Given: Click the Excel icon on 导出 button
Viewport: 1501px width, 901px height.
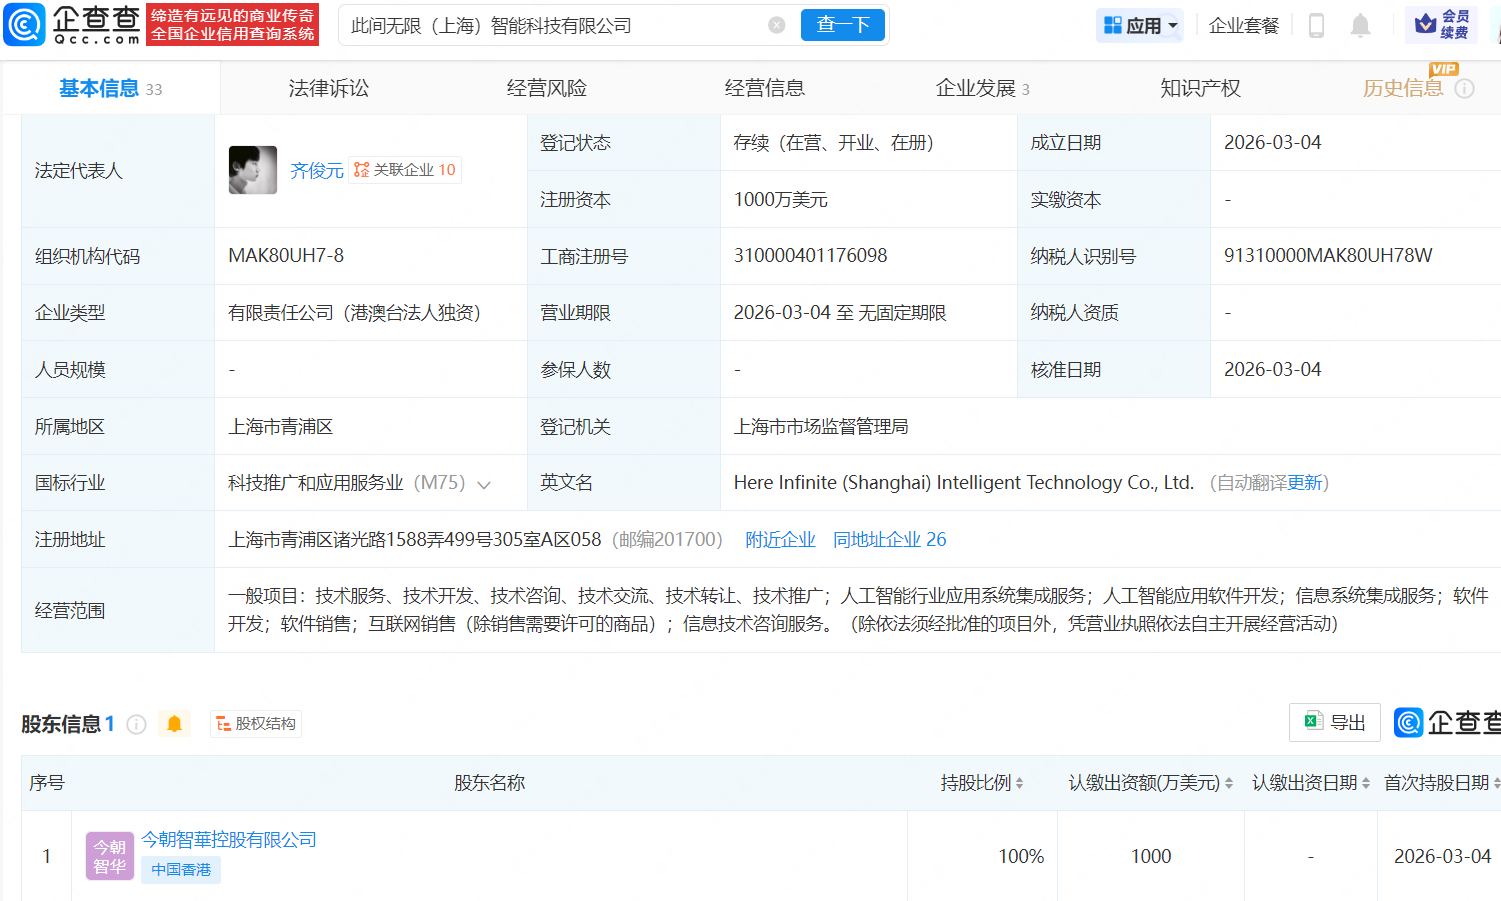Looking at the screenshot, I should [1314, 721].
